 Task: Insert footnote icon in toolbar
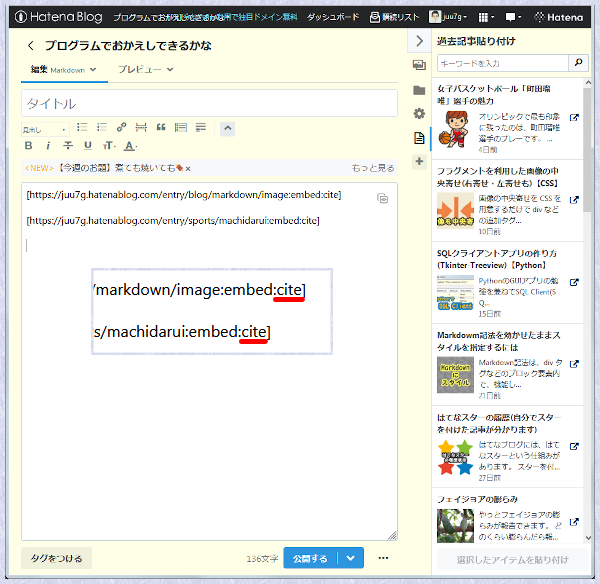[x=201, y=127]
